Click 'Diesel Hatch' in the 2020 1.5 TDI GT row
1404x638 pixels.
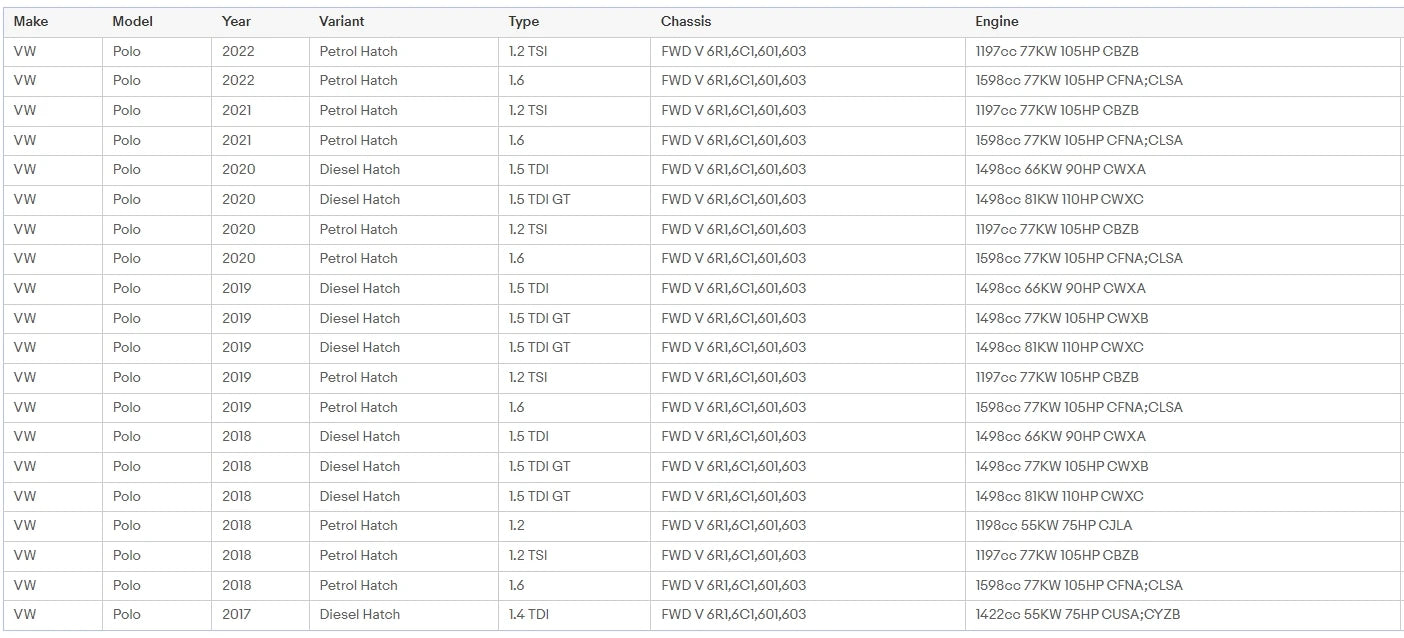tap(360, 199)
